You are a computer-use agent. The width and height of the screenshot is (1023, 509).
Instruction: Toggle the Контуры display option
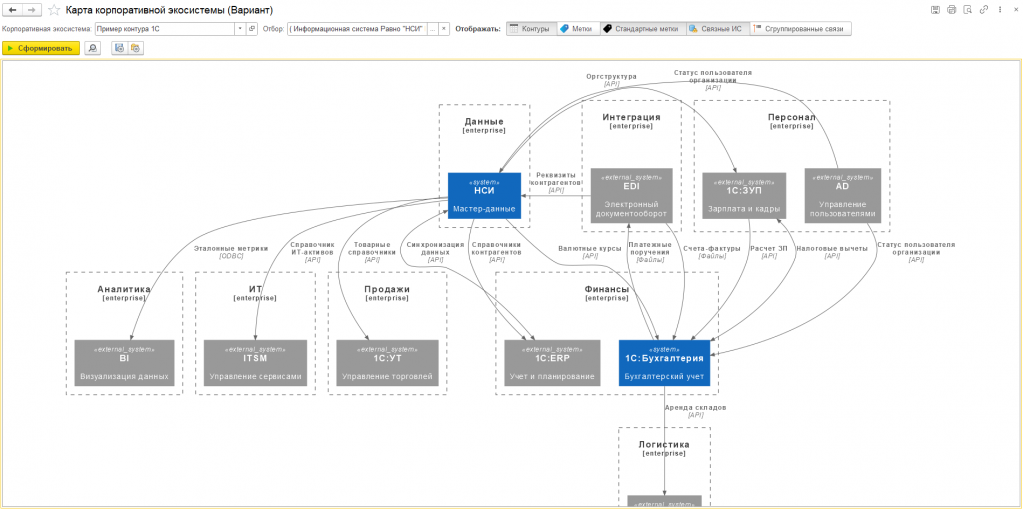coord(531,29)
